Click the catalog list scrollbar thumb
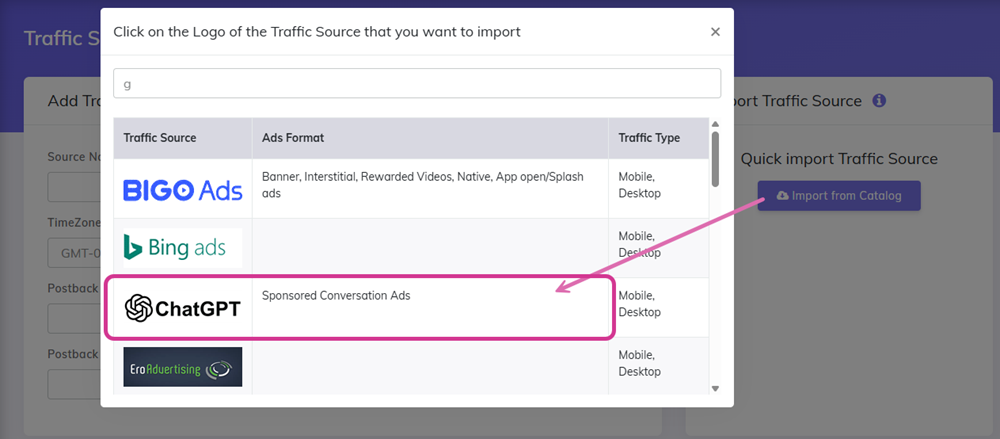 [x=715, y=160]
